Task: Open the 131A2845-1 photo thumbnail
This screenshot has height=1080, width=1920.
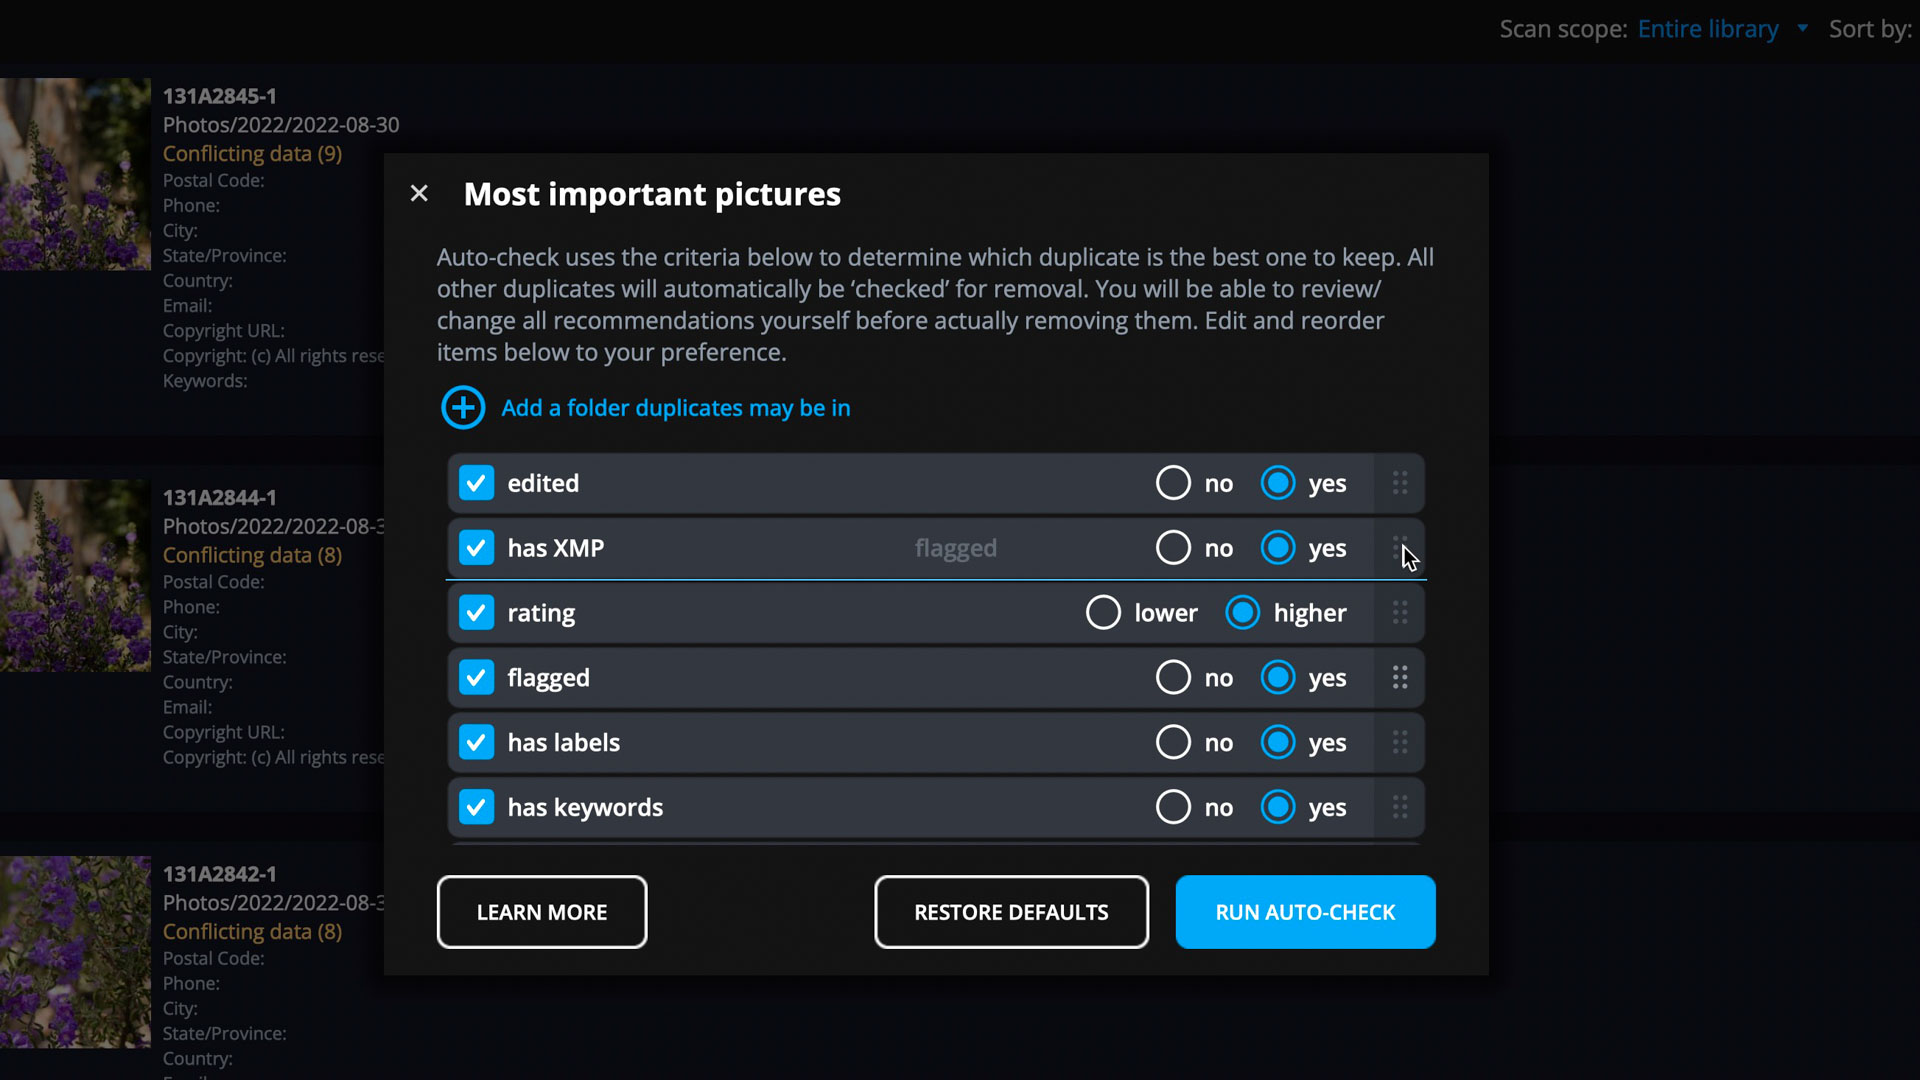Action: [75, 174]
